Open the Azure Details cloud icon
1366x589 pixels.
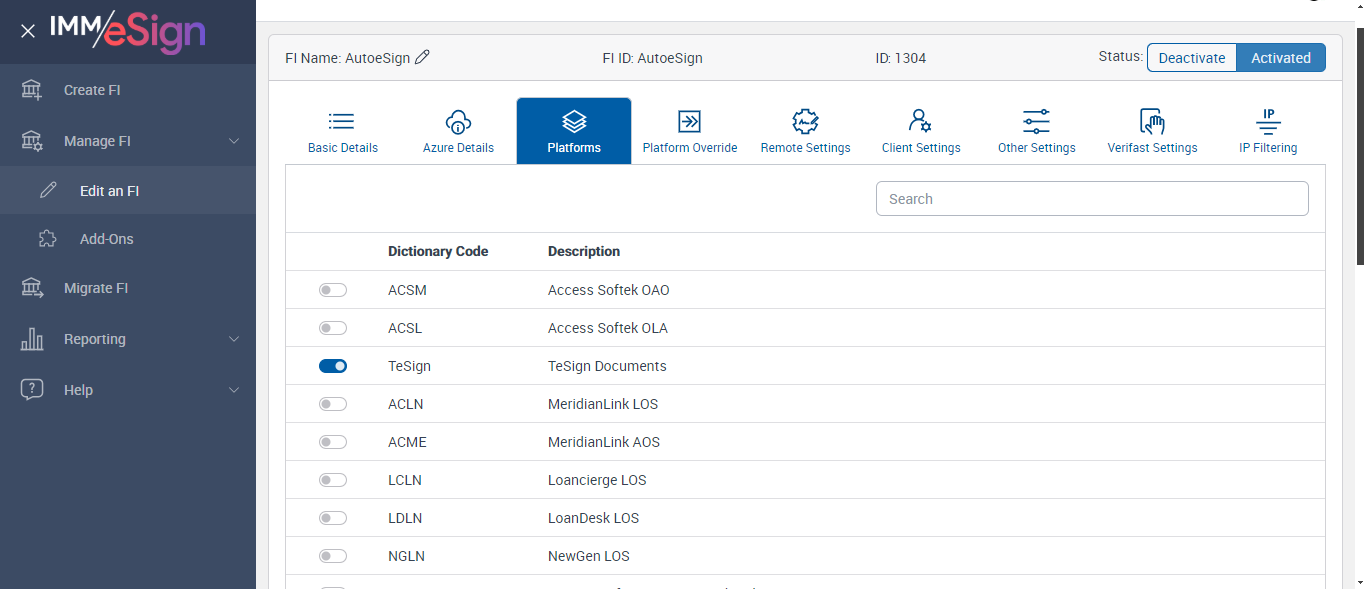point(458,122)
